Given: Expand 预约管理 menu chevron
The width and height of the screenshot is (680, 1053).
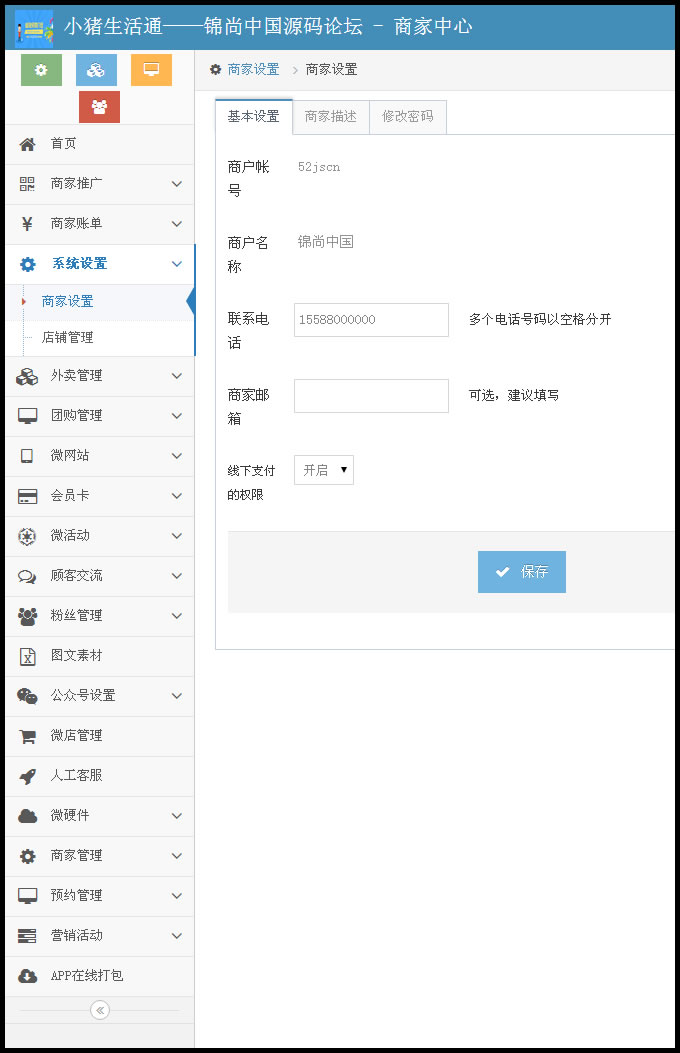Looking at the screenshot, I should tap(177, 896).
